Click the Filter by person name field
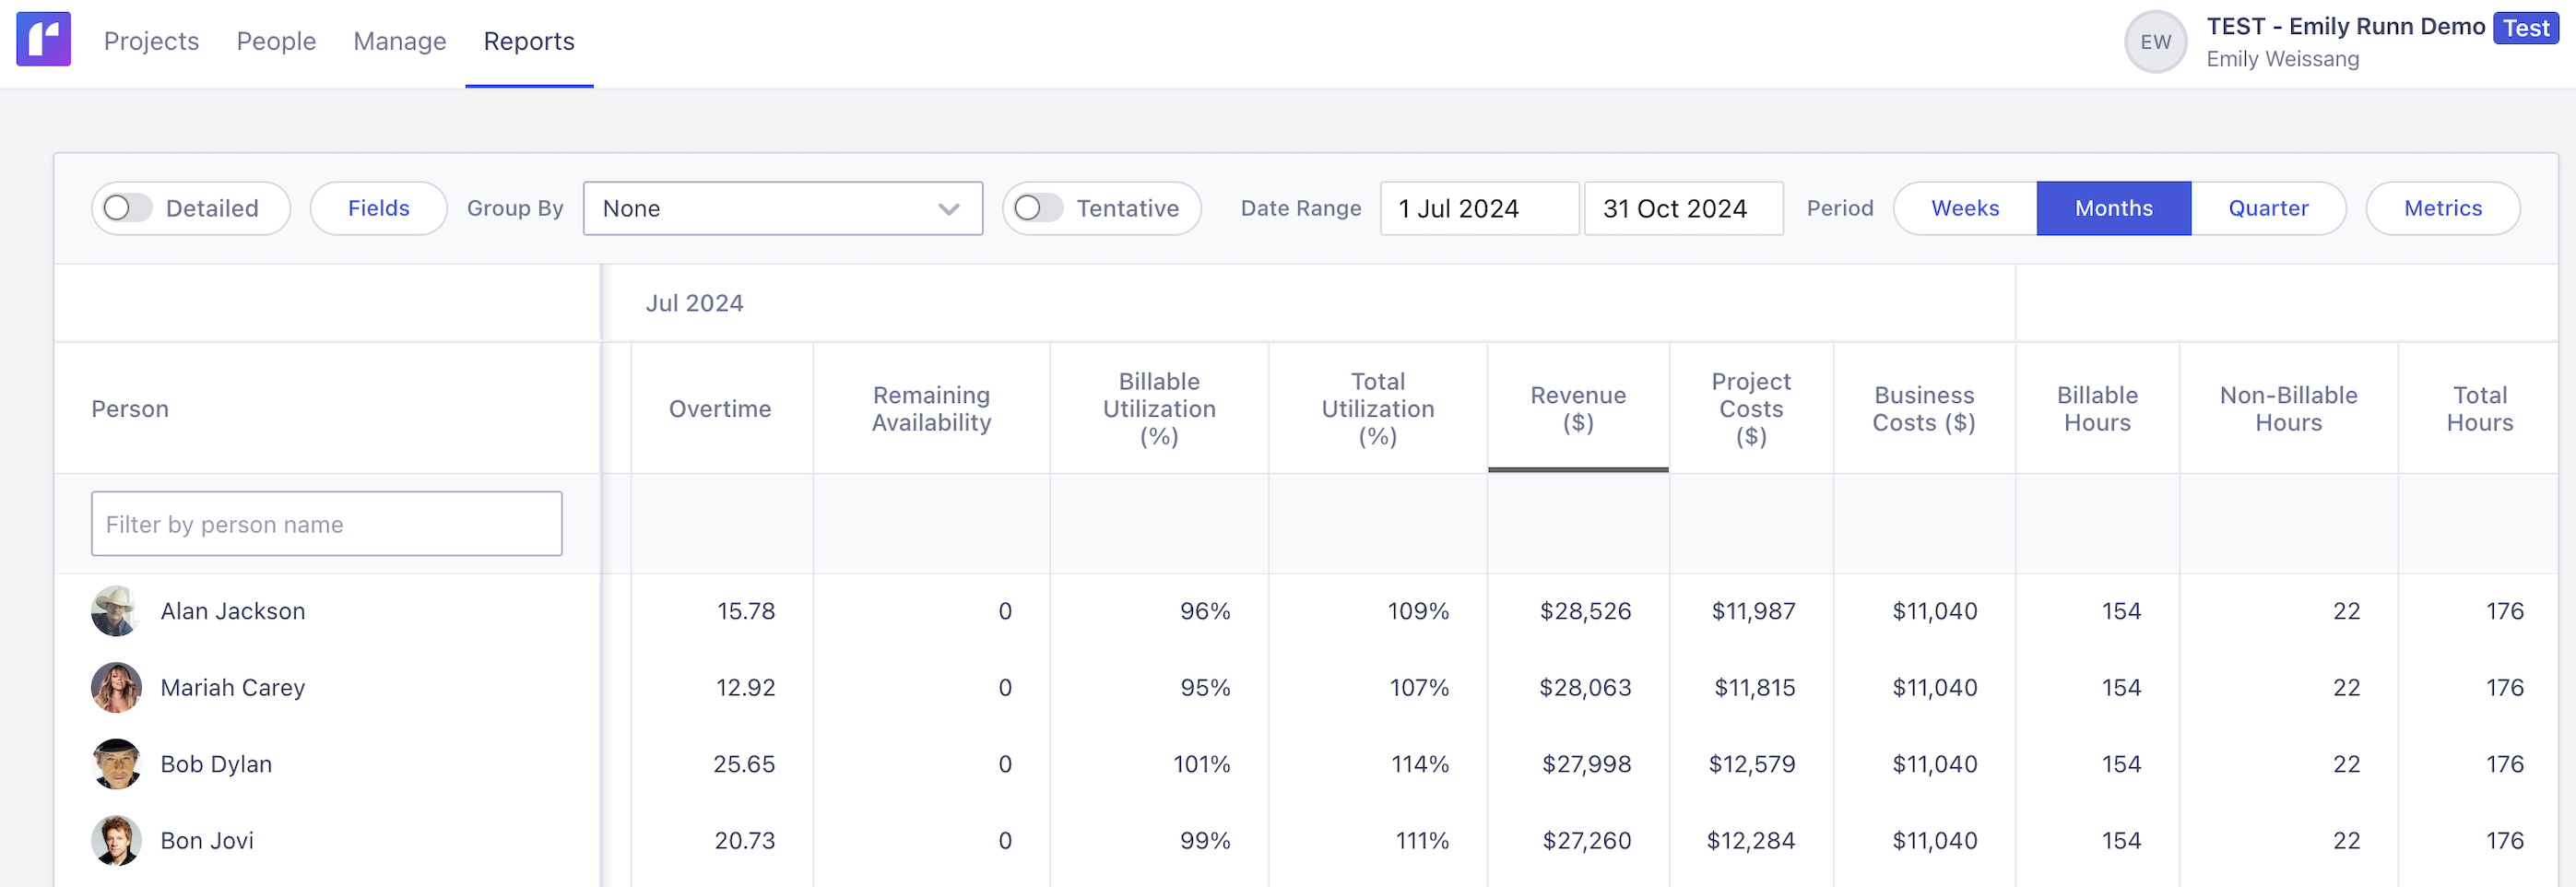The height and width of the screenshot is (887, 2576). coord(326,524)
